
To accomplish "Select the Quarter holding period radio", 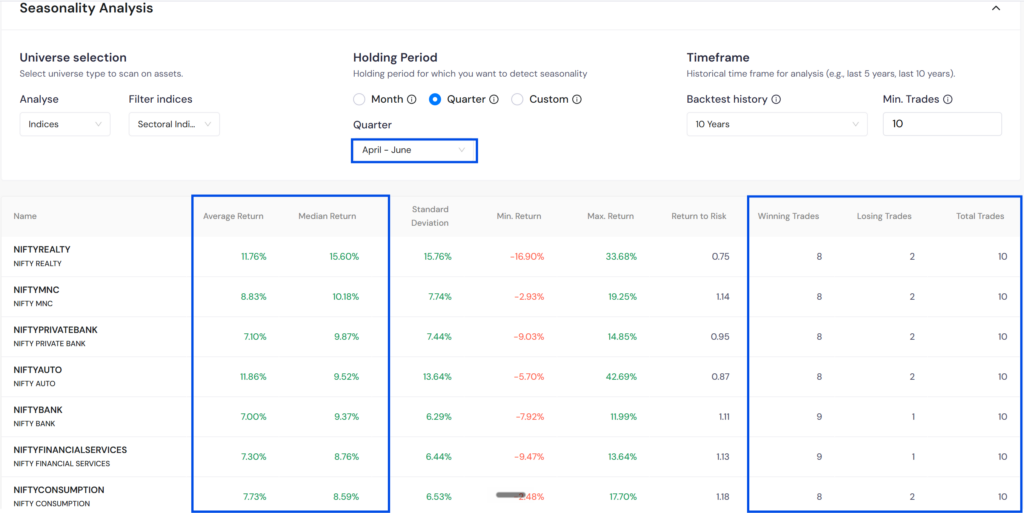I will tap(434, 100).
